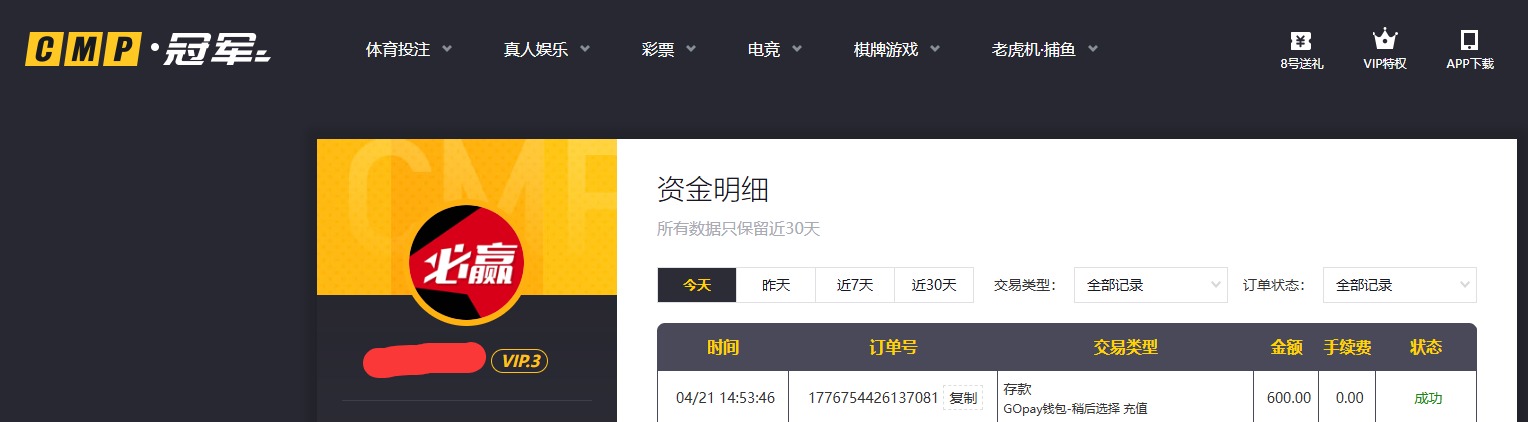Expand the arrow beside 电竞
Image resolution: width=1528 pixels, height=422 pixels.
click(796, 49)
